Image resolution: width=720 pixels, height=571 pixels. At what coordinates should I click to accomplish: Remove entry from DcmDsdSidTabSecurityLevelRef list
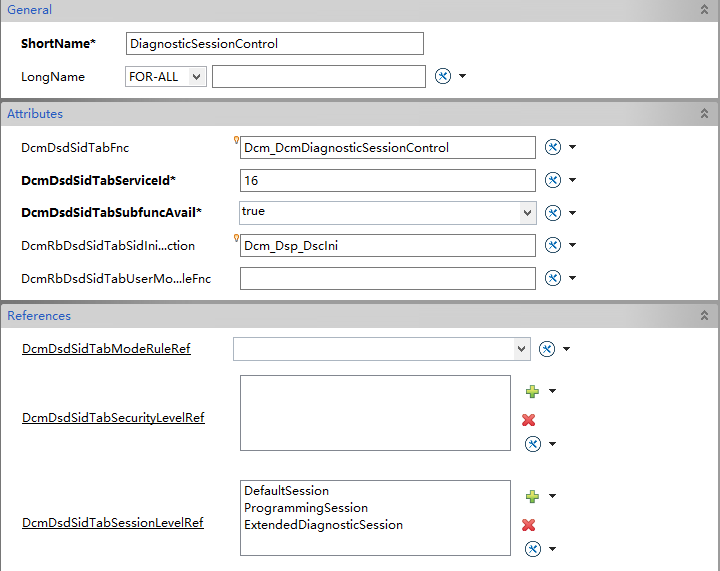(529, 420)
